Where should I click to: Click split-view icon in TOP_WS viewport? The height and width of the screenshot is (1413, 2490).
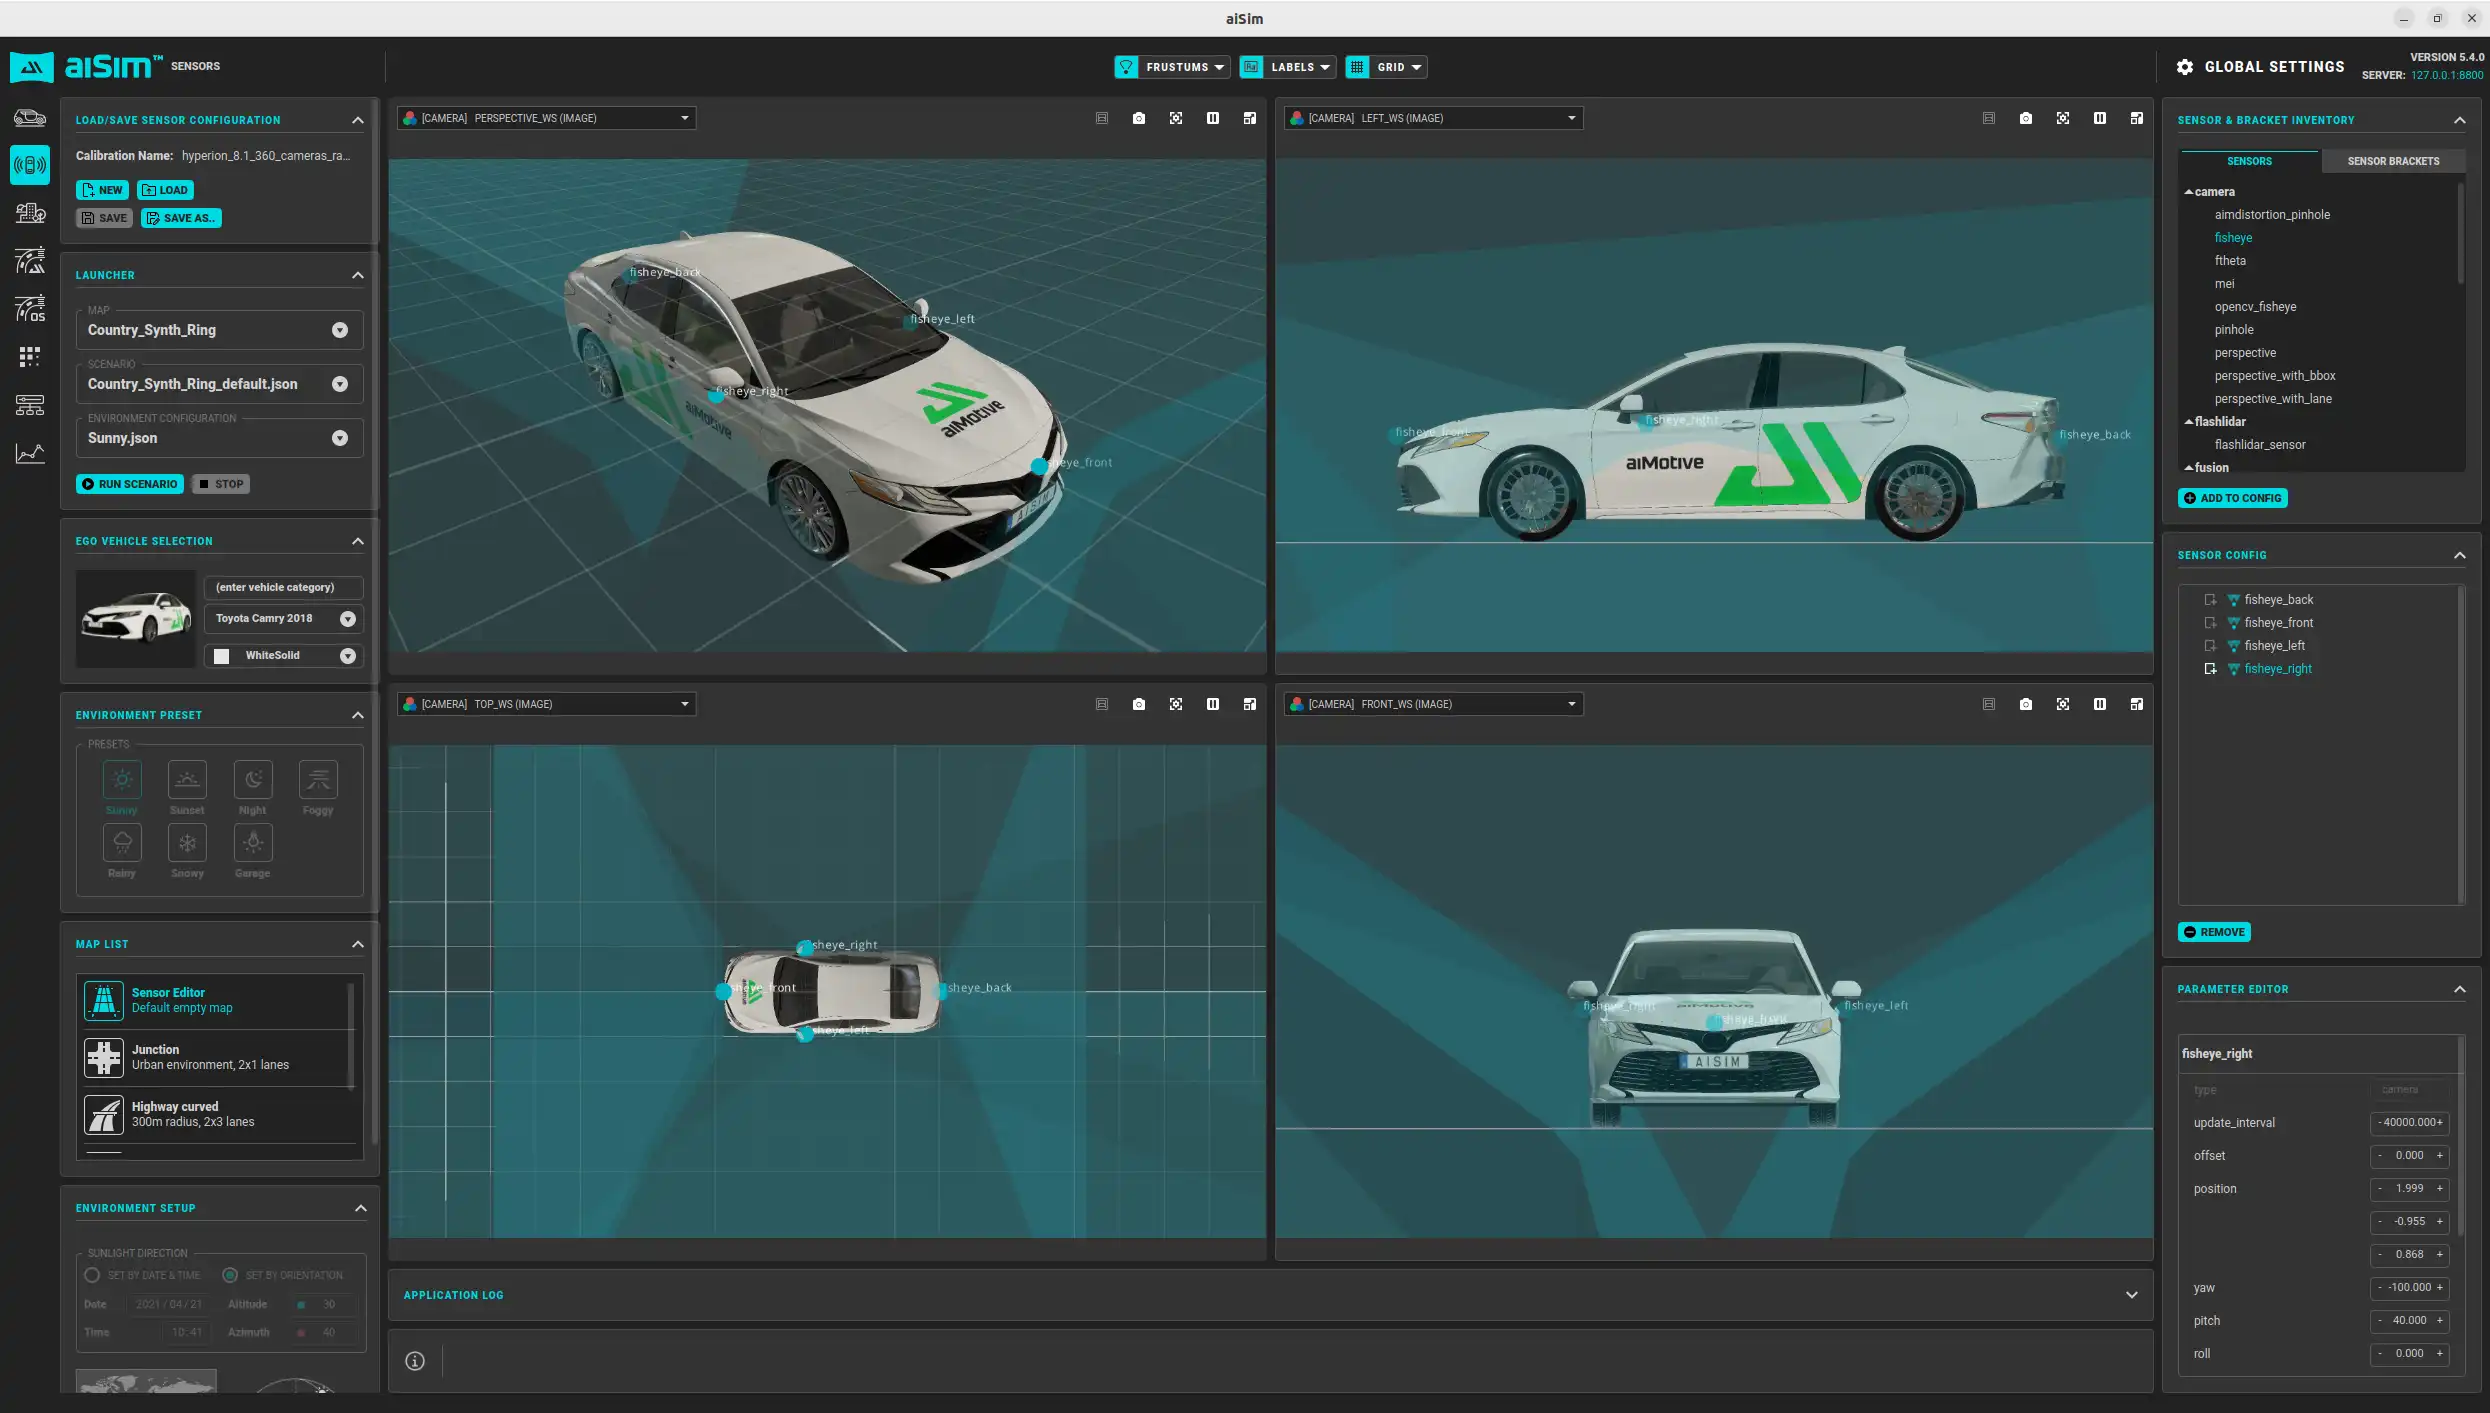pyautogui.click(x=1213, y=704)
